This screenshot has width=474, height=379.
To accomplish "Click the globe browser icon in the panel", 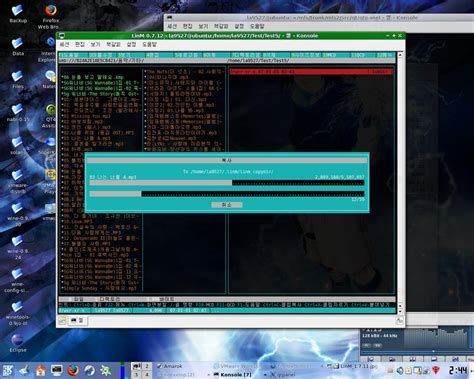I will [89, 370].
